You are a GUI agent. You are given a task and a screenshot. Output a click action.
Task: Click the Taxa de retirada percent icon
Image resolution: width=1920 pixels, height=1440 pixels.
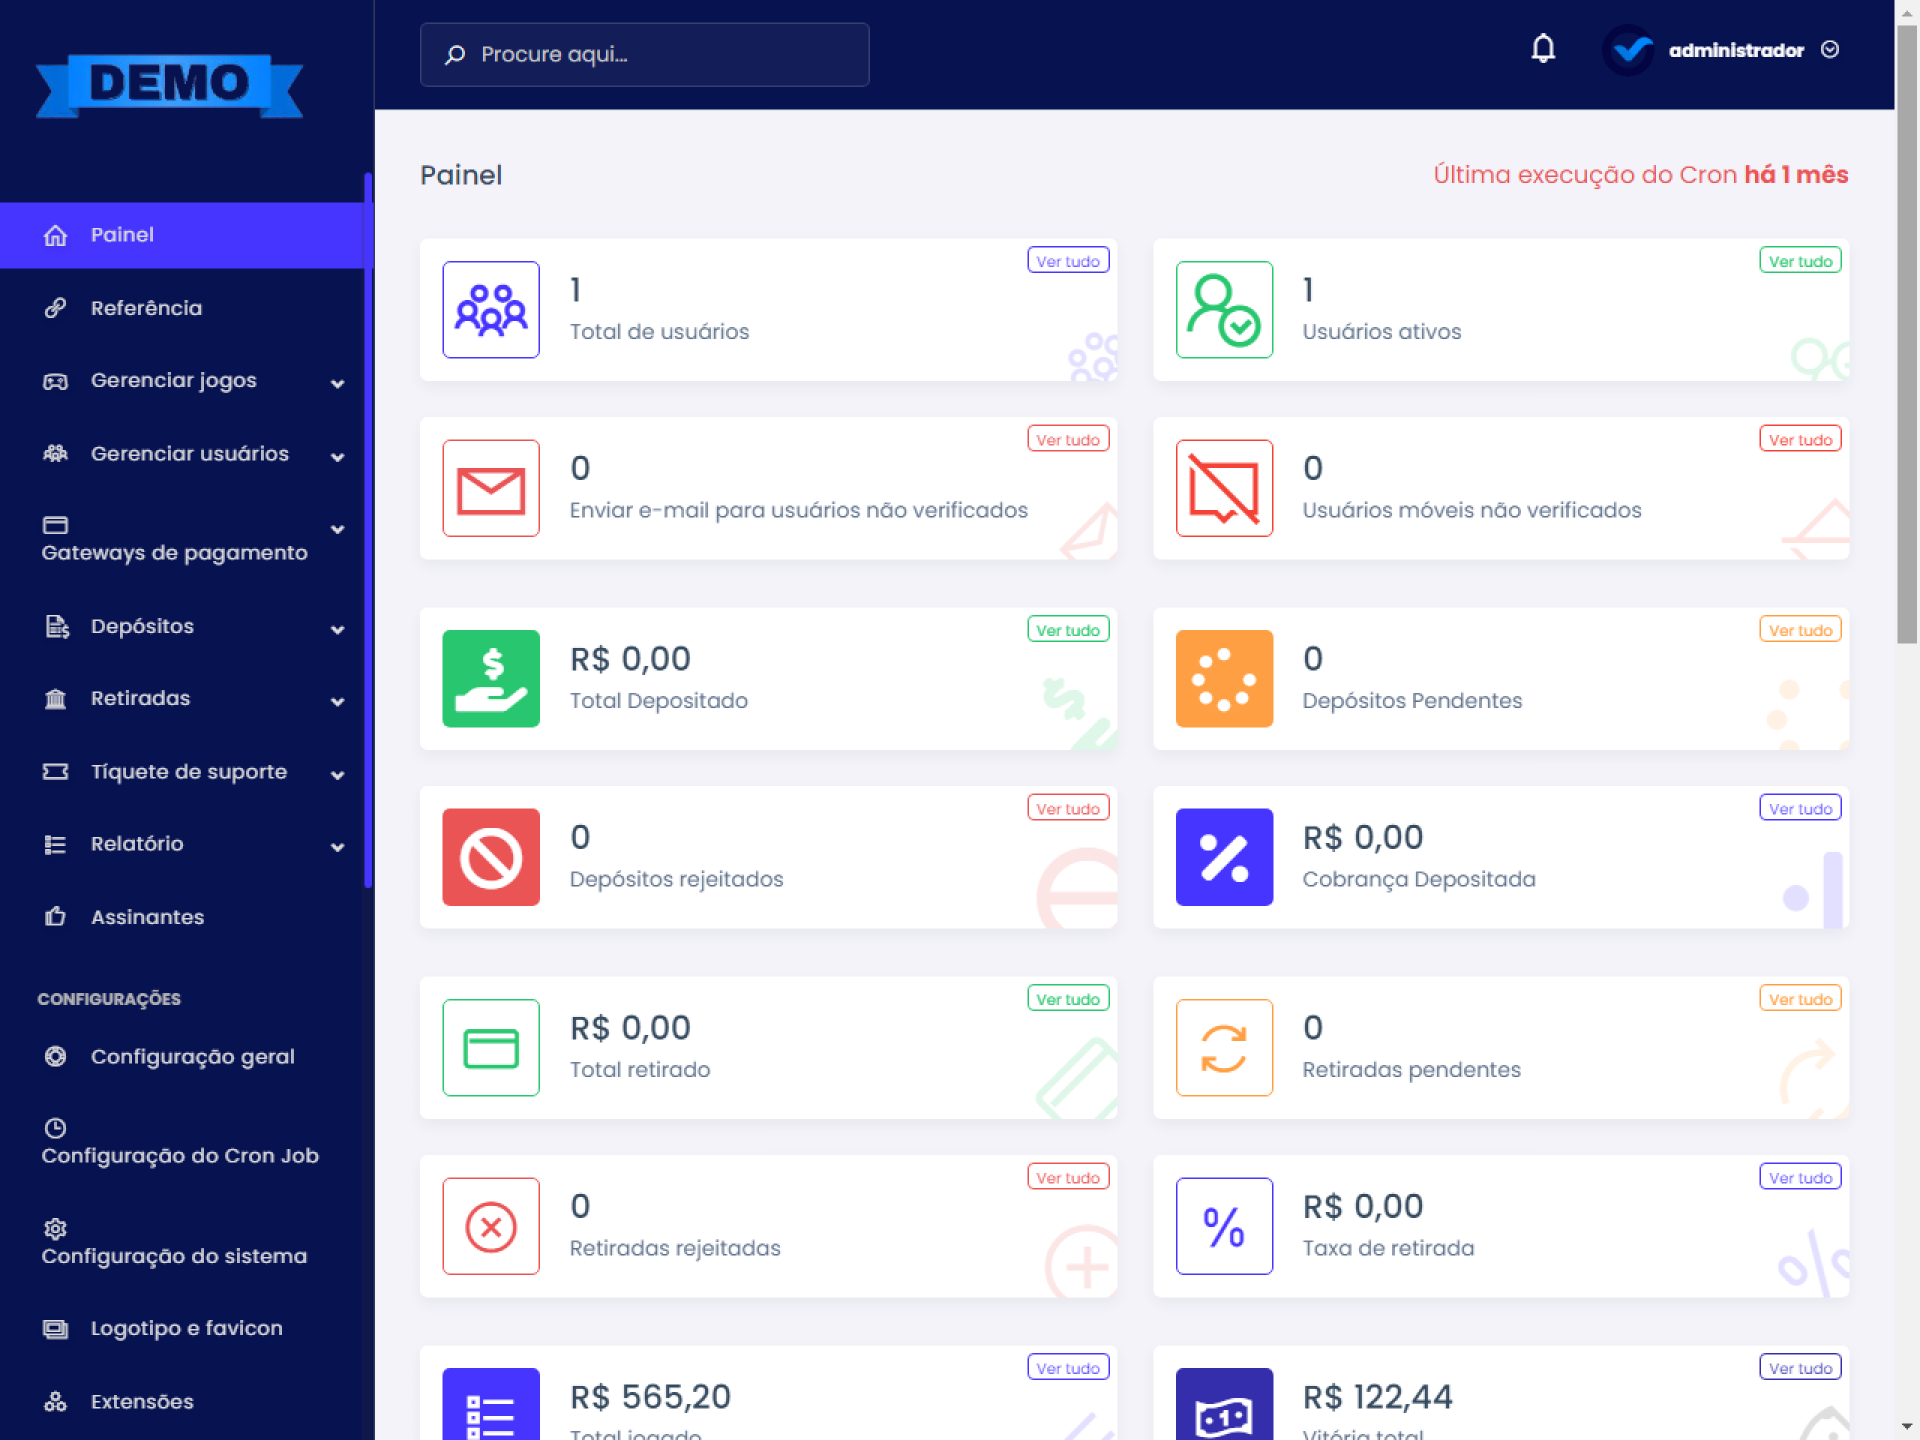(x=1224, y=1226)
